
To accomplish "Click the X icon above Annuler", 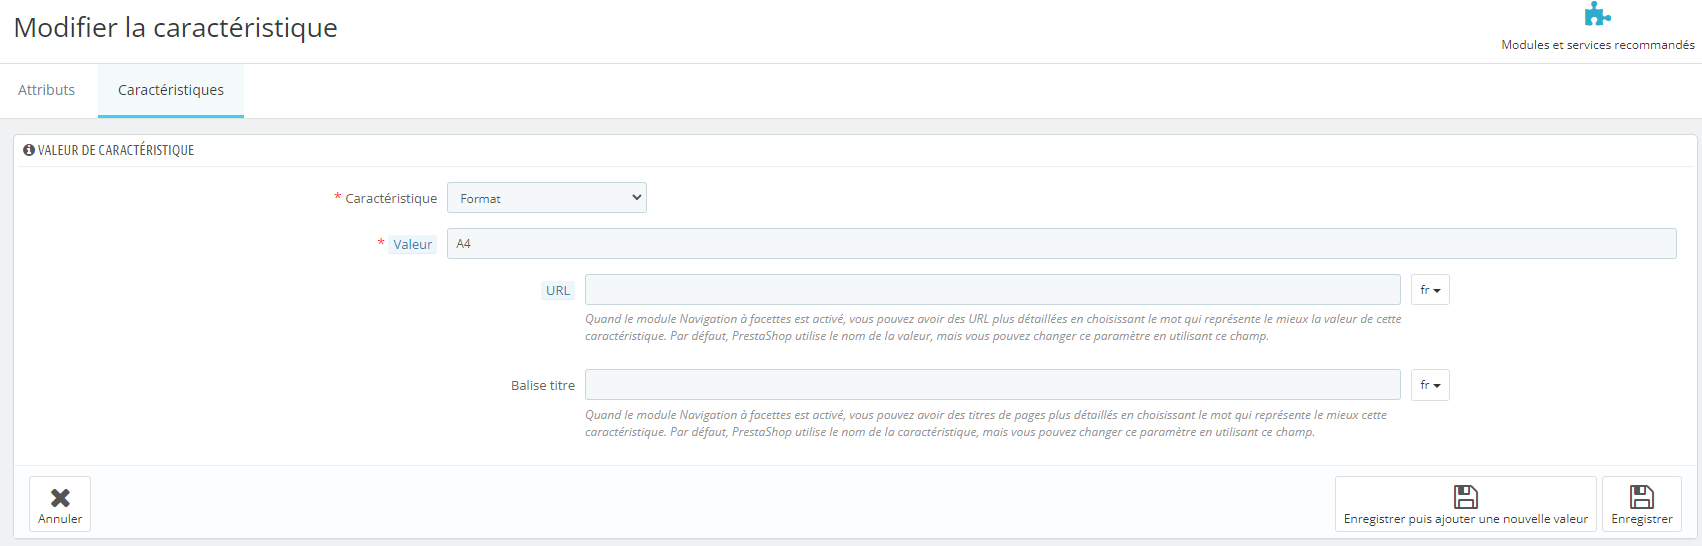I will [x=60, y=498].
